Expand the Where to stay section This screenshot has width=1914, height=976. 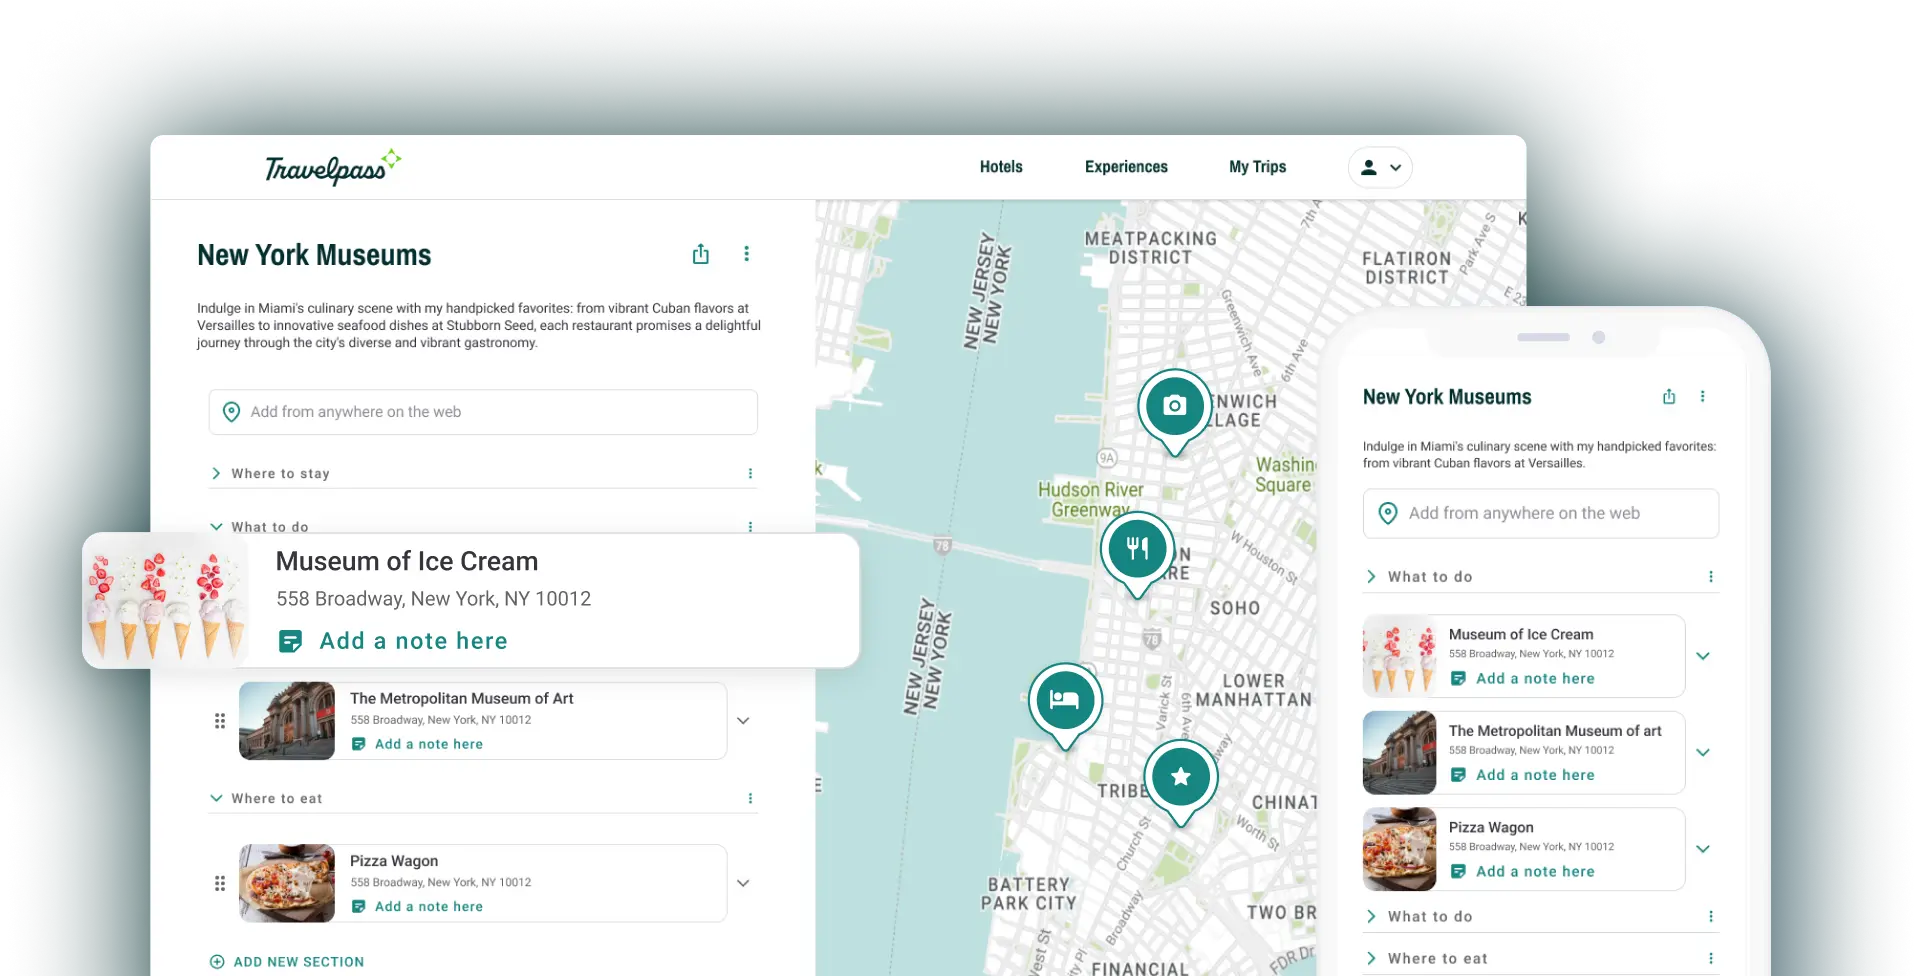pos(216,473)
